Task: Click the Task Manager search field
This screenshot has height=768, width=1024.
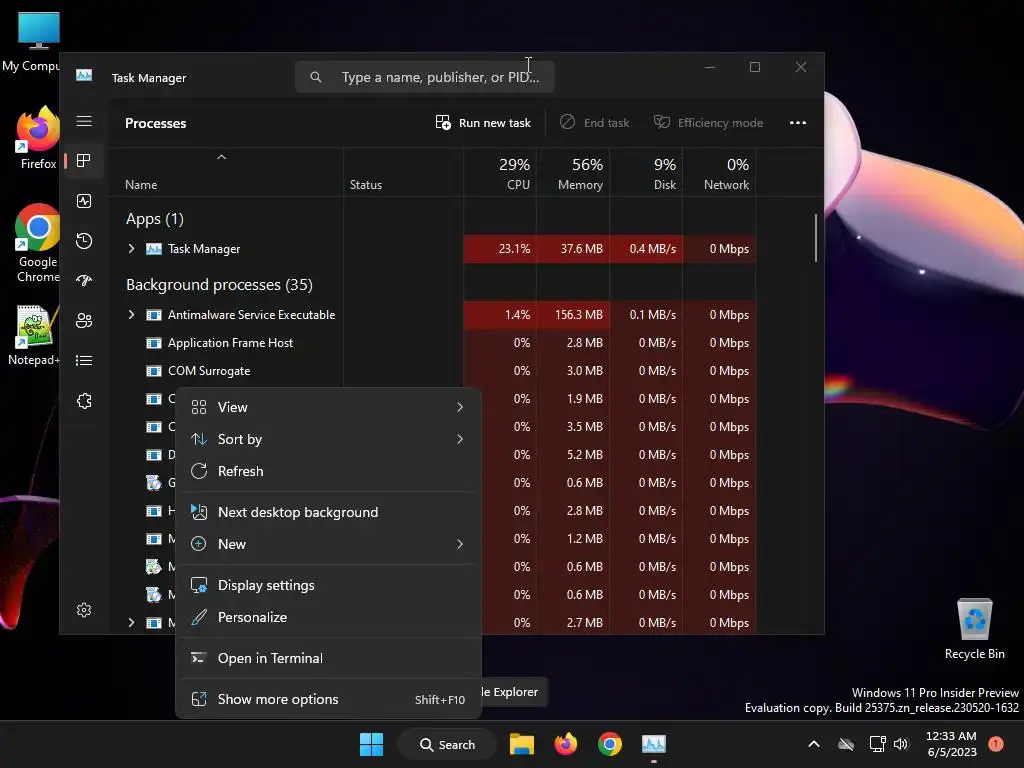Action: coord(424,77)
